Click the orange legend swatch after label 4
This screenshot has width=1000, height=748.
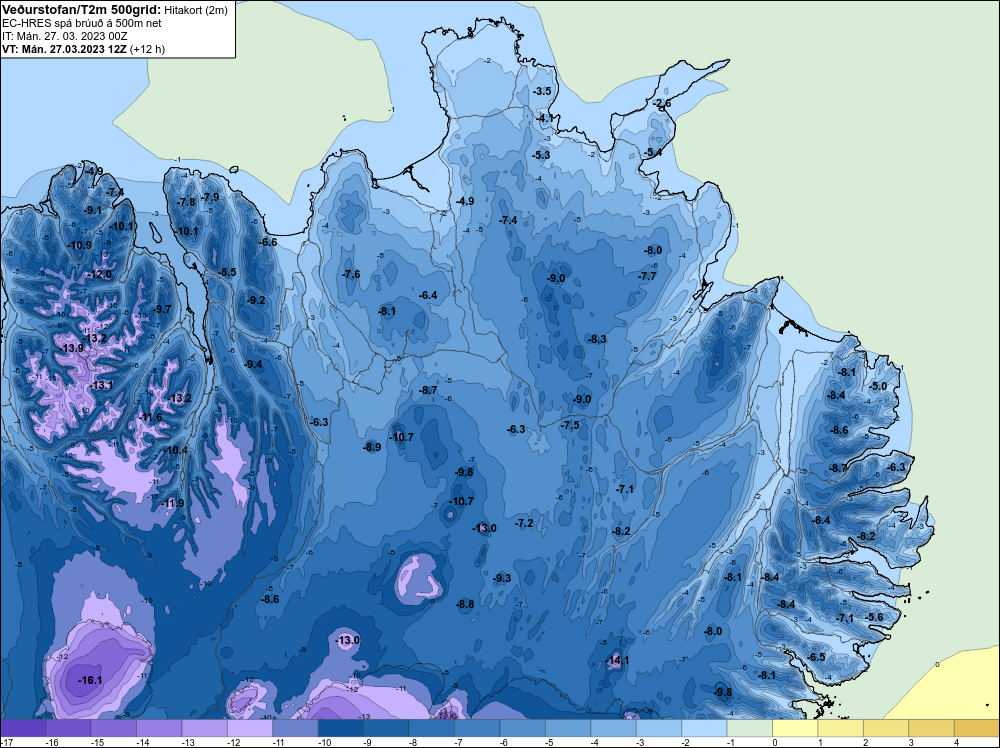point(977,728)
